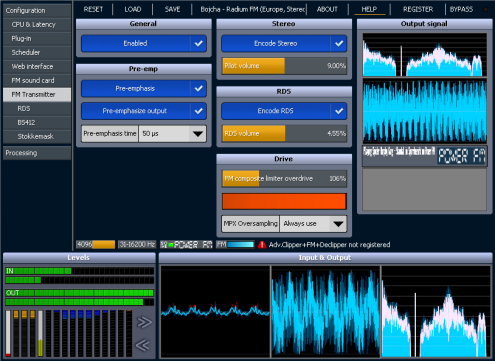
Task: Open the Pre-emphasis time dropdown
Action: [173, 134]
